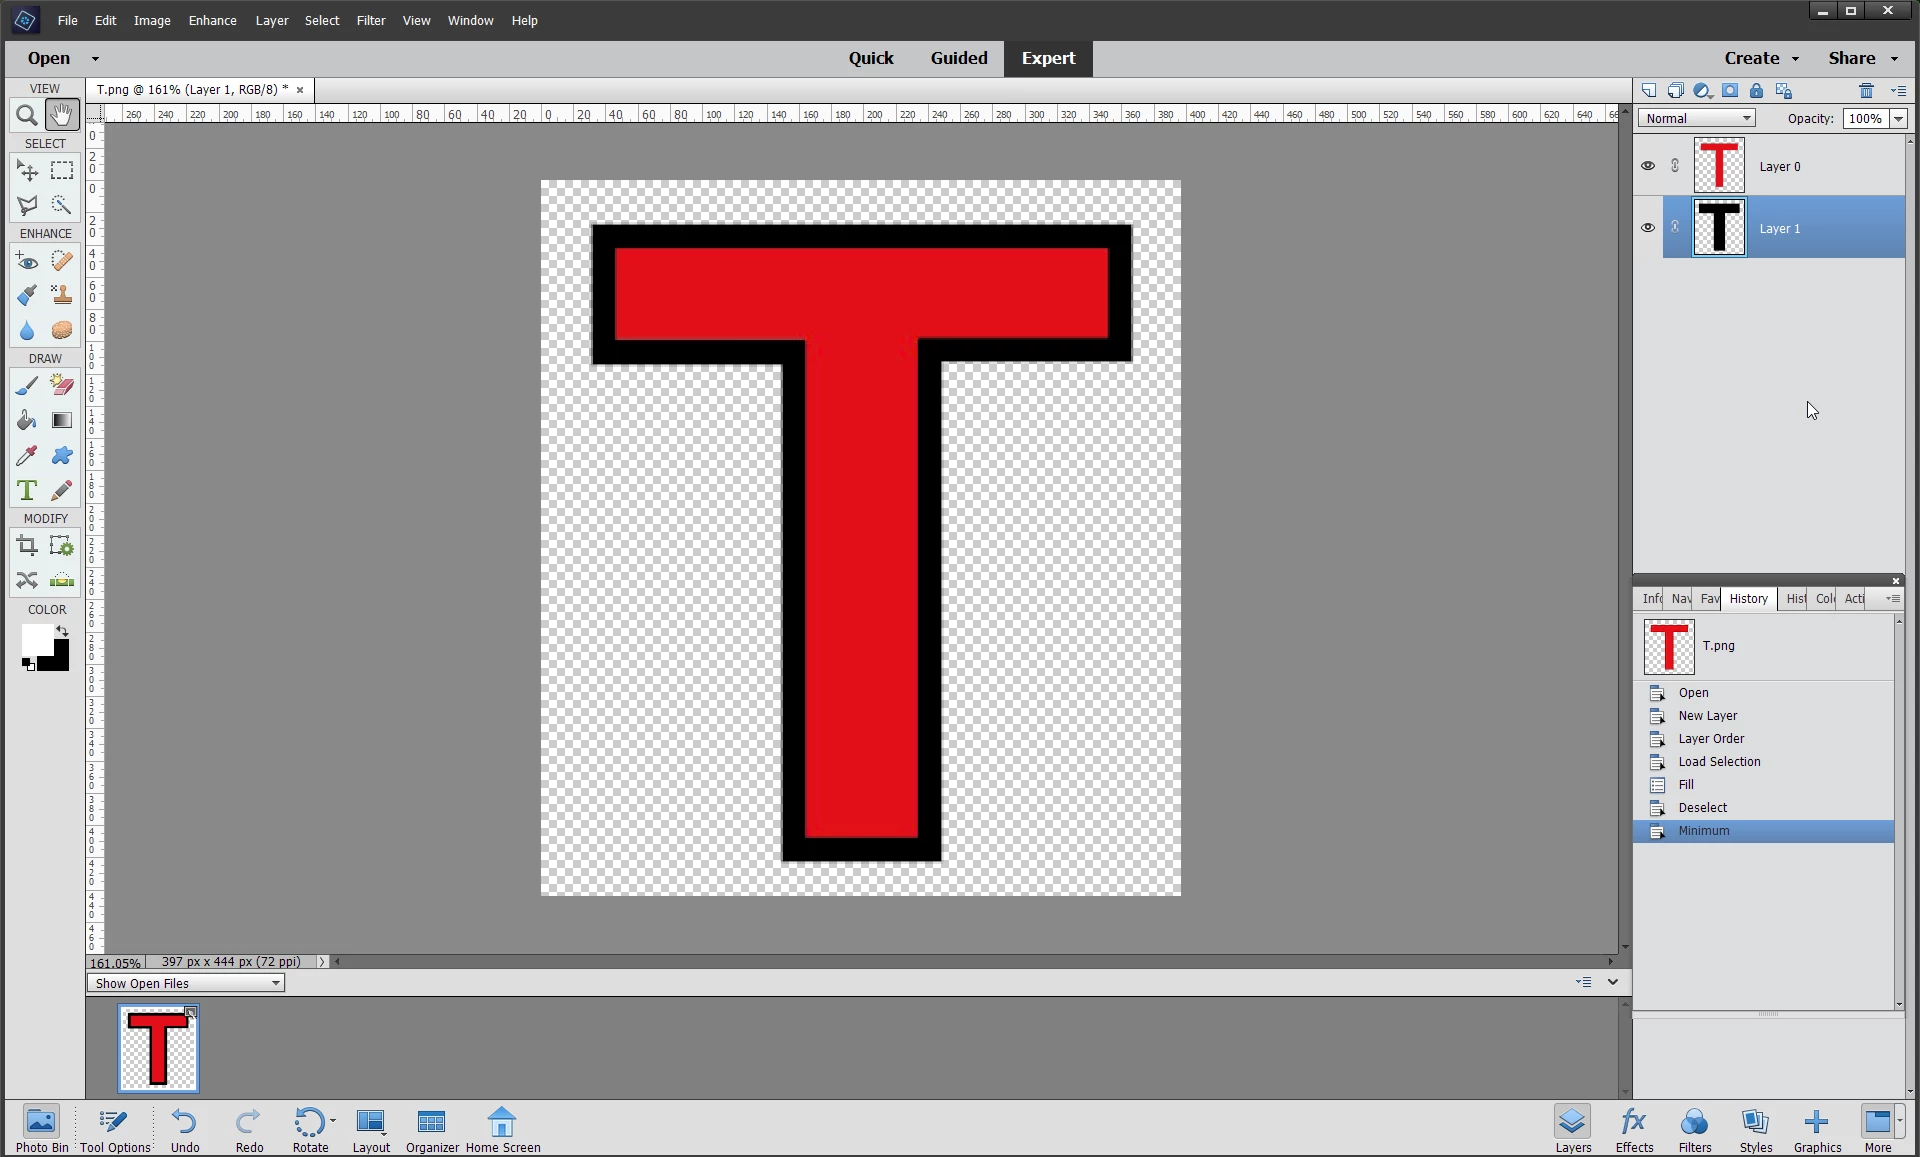The width and height of the screenshot is (1920, 1157).
Task: Select the Crop tool
Action: [x=27, y=546]
